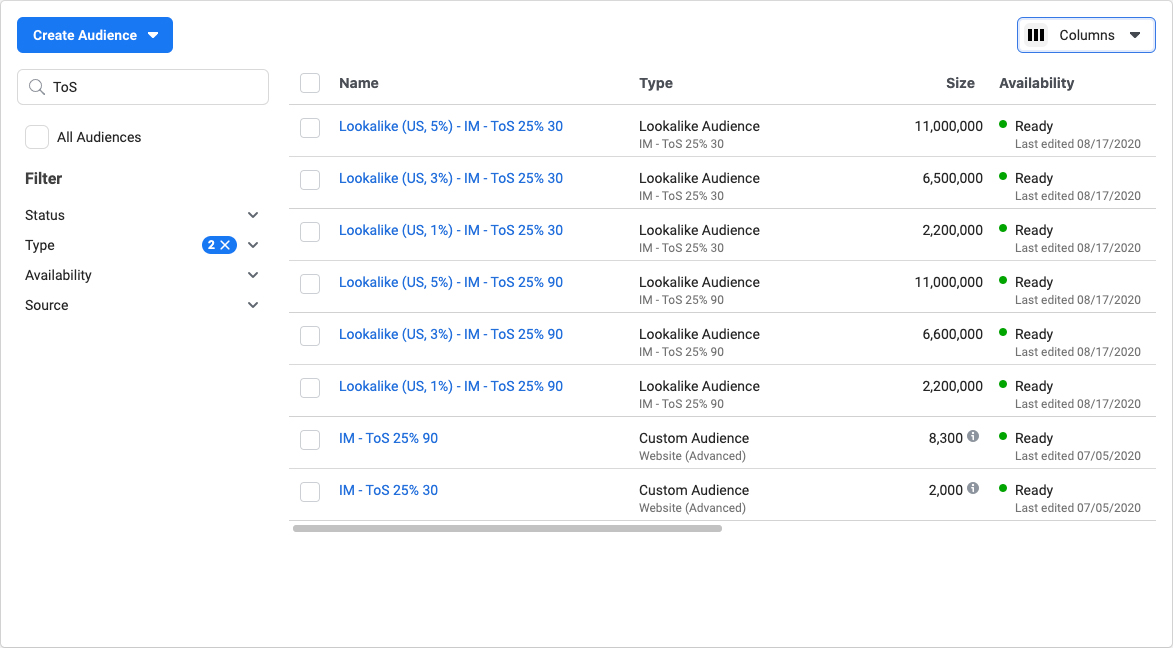Tick checkbox for Lookalike (US, 5%) ToS 25% 30
The width and height of the screenshot is (1173, 648).
click(310, 127)
